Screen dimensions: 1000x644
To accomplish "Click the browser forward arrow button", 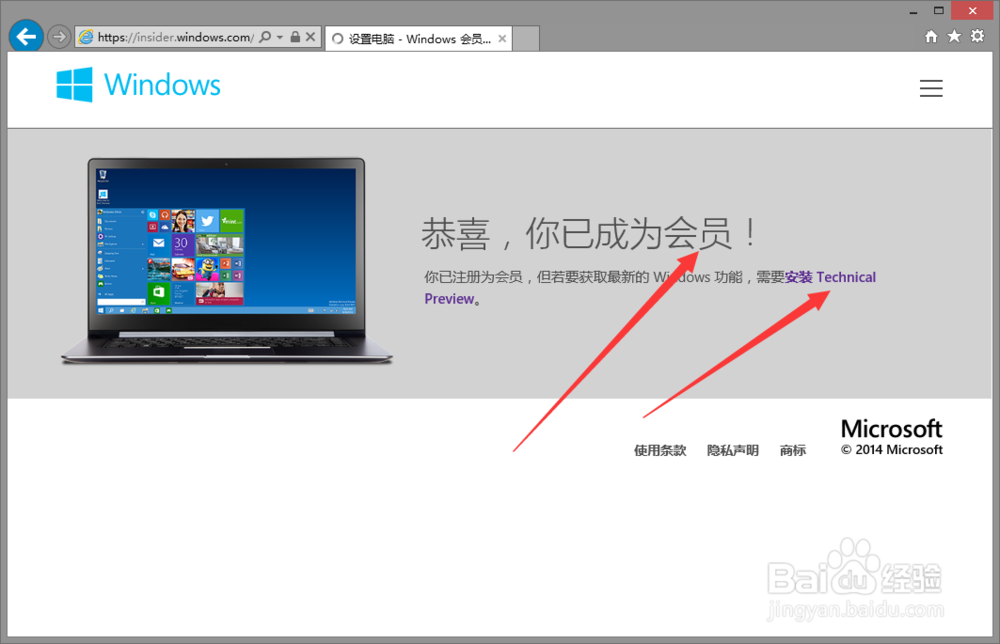I will point(59,37).
